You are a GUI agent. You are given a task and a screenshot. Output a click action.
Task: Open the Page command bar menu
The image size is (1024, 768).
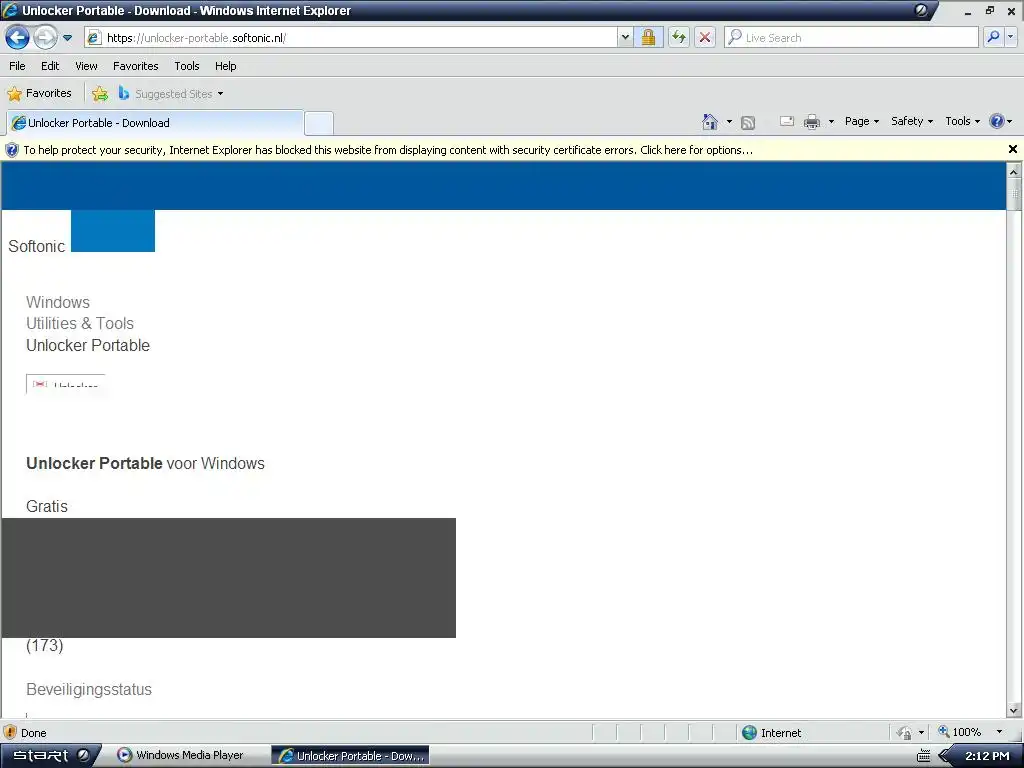coord(862,121)
